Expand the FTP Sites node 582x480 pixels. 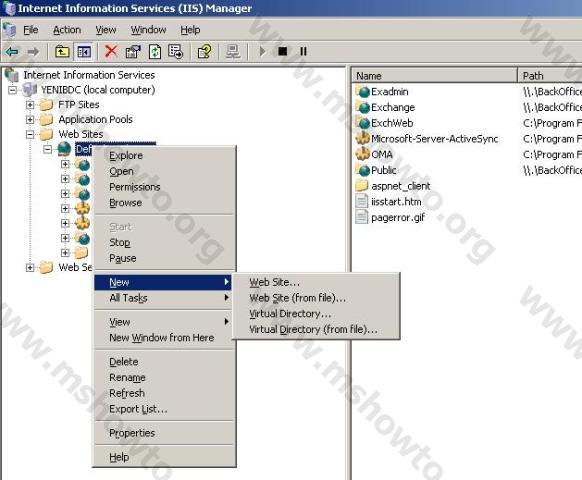(30, 105)
